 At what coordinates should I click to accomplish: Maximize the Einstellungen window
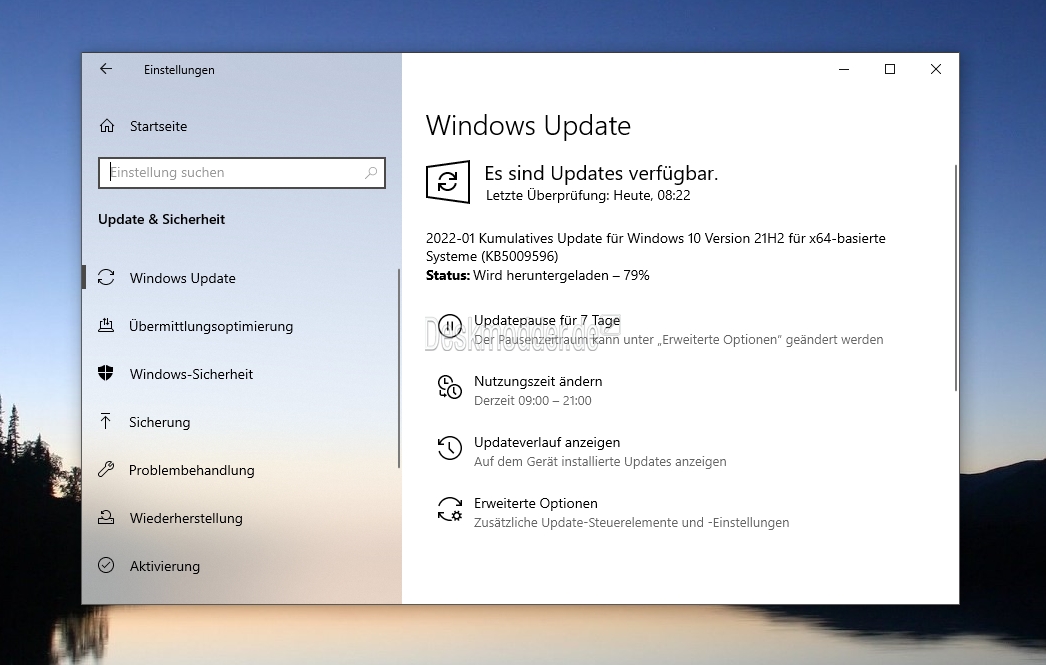(890, 69)
